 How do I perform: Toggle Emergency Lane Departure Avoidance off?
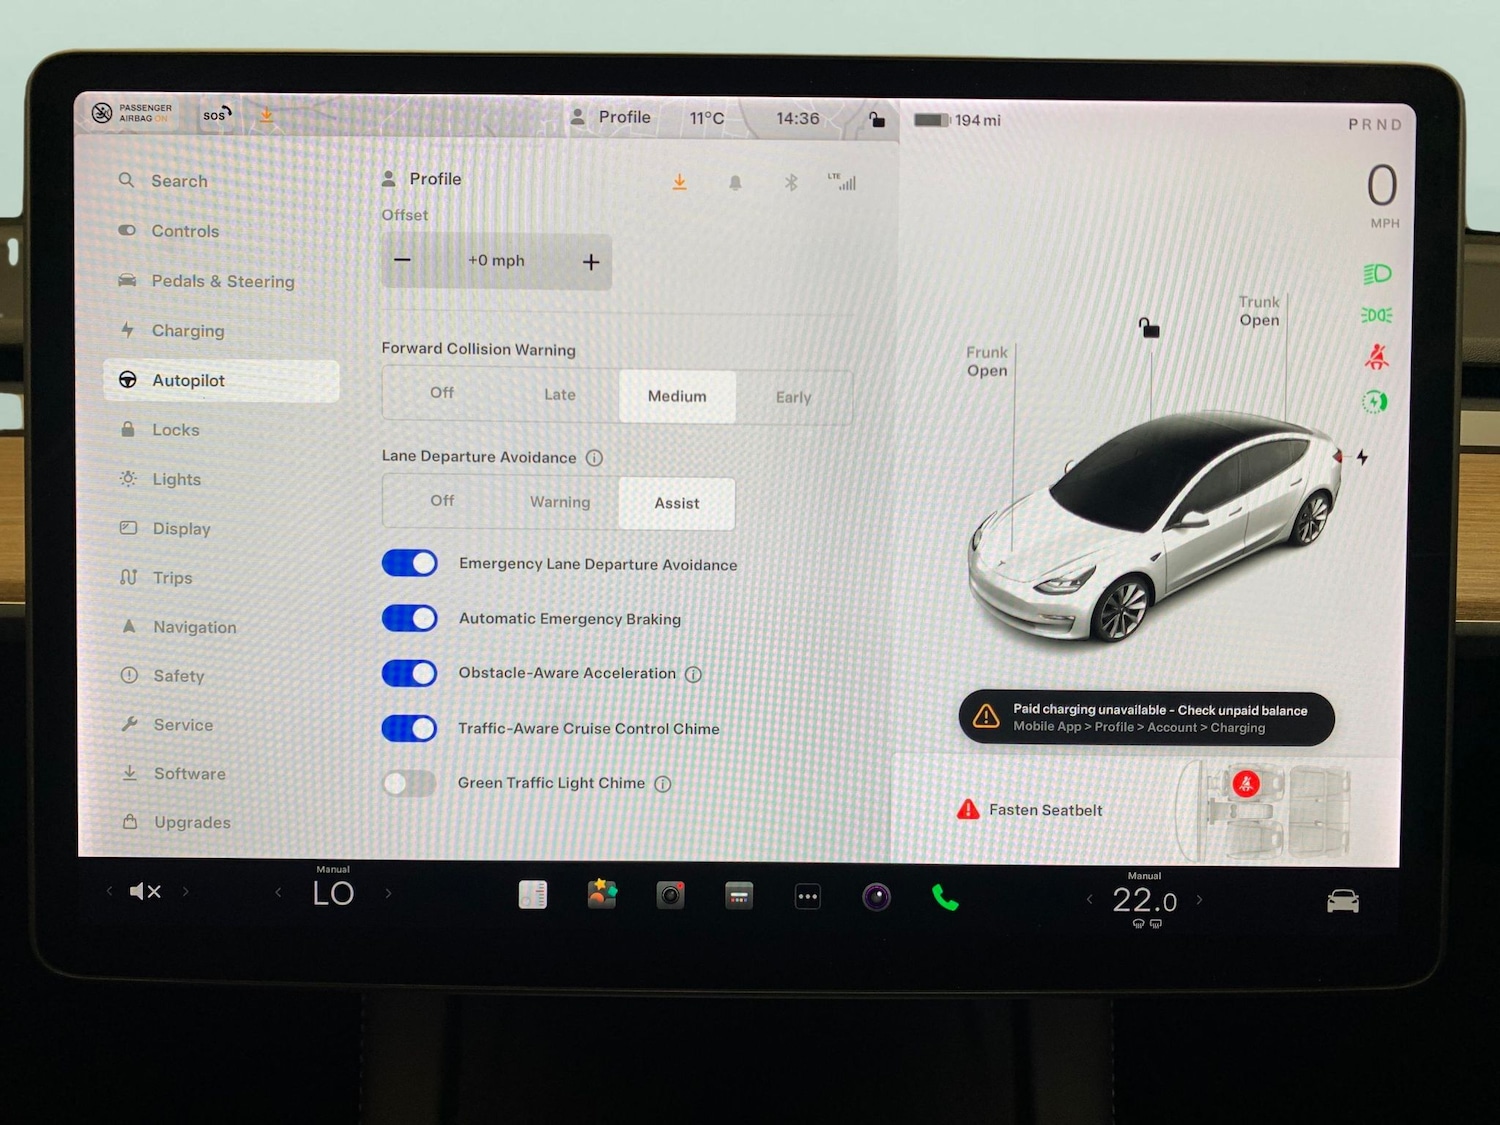point(409,563)
